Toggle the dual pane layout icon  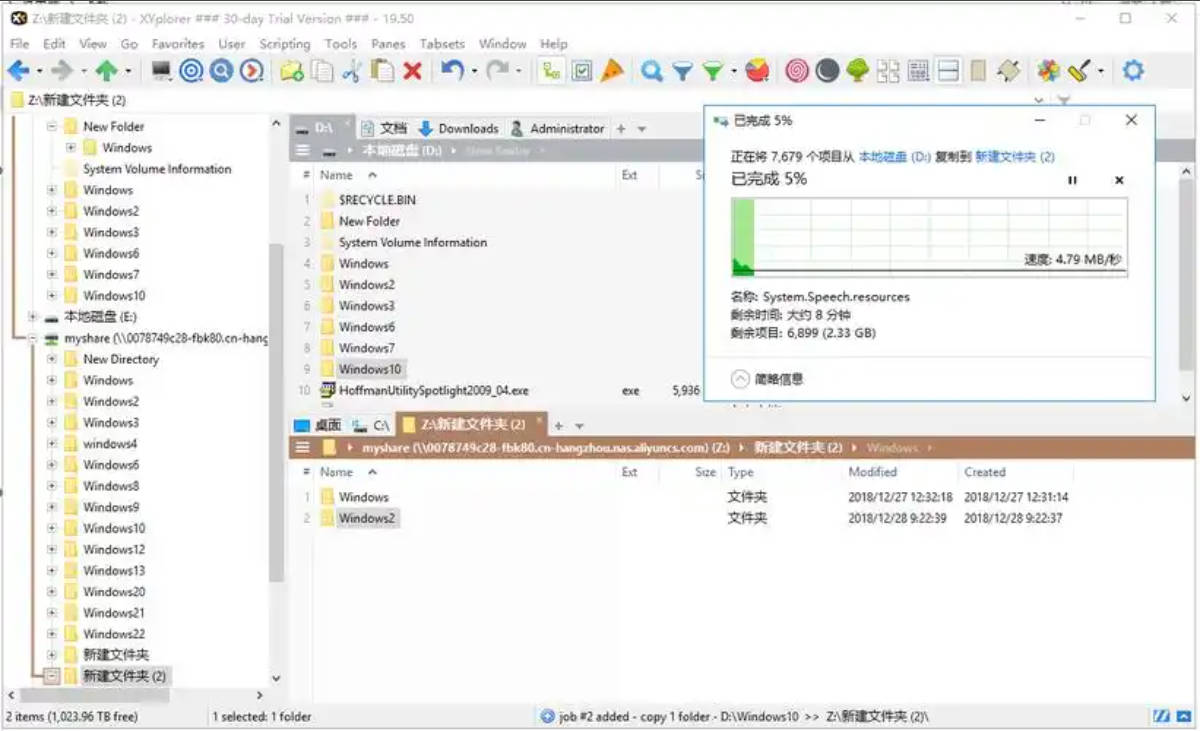click(950, 71)
